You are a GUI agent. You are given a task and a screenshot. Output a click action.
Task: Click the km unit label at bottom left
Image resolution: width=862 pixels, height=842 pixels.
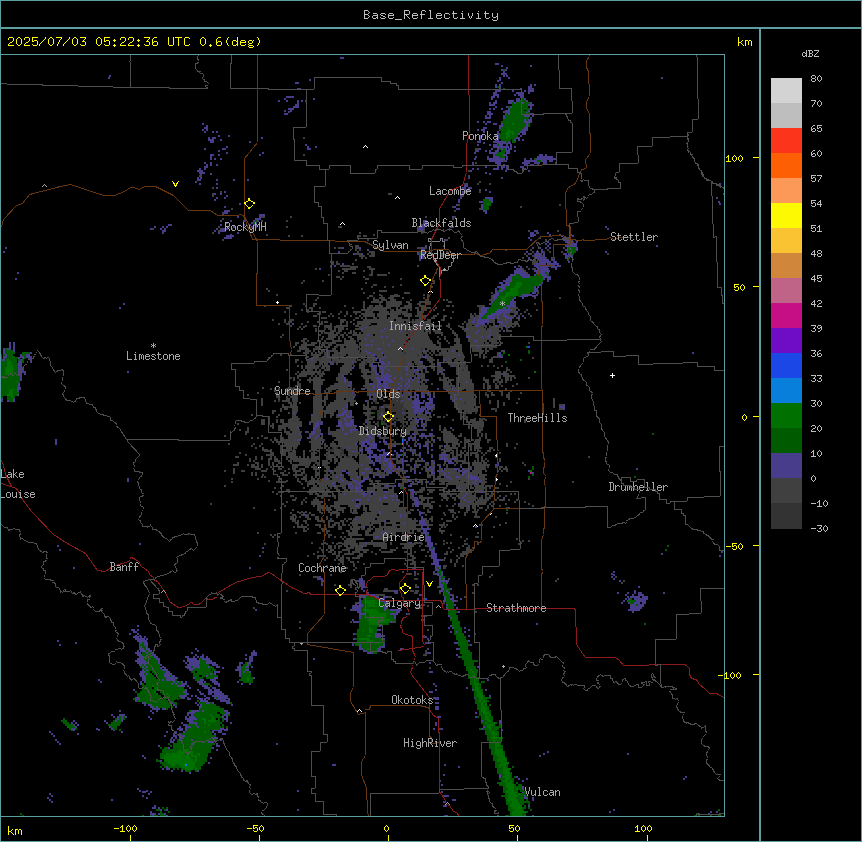(x=15, y=830)
